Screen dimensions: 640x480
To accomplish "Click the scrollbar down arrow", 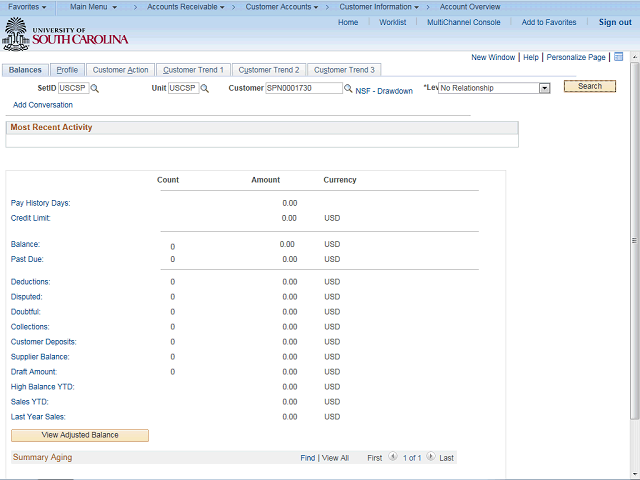I will pyautogui.click(x=634, y=474).
